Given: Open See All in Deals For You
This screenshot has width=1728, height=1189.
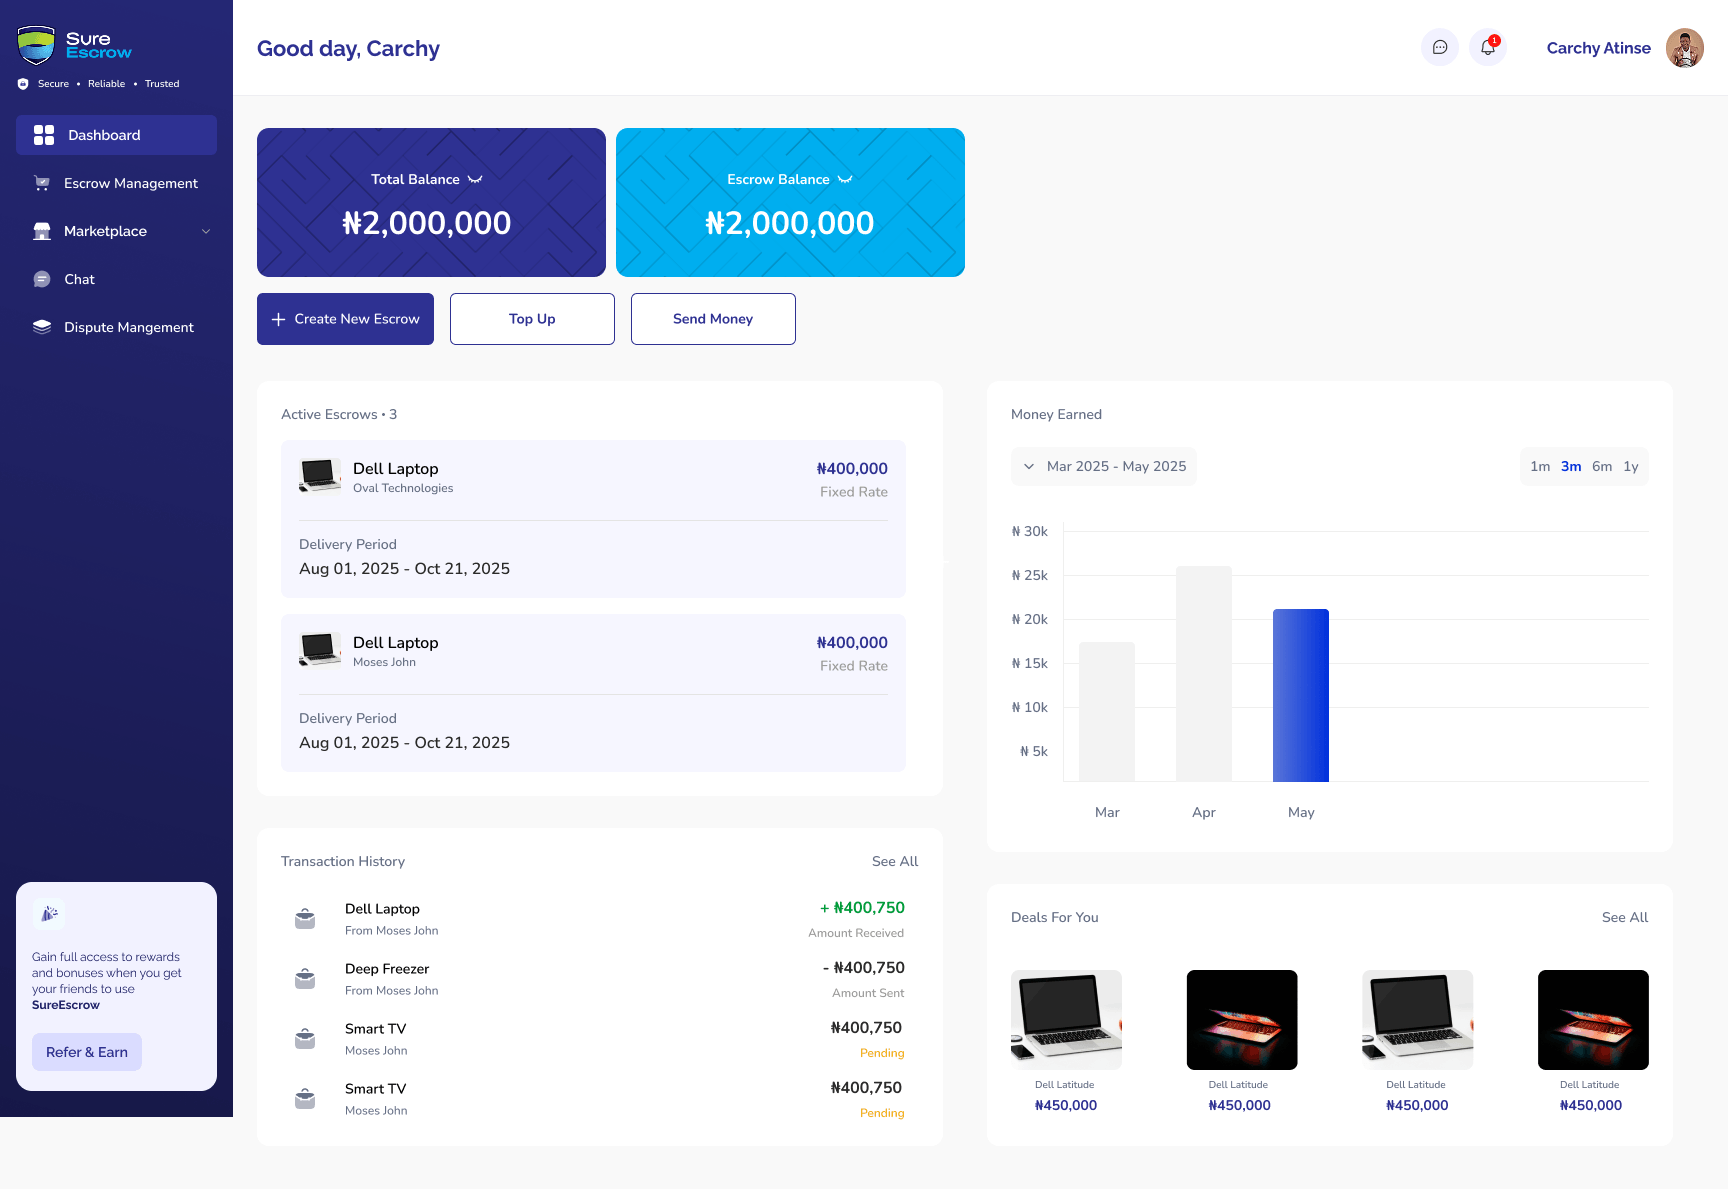Looking at the screenshot, I should pyautogui.click(x=1625, y=917).
